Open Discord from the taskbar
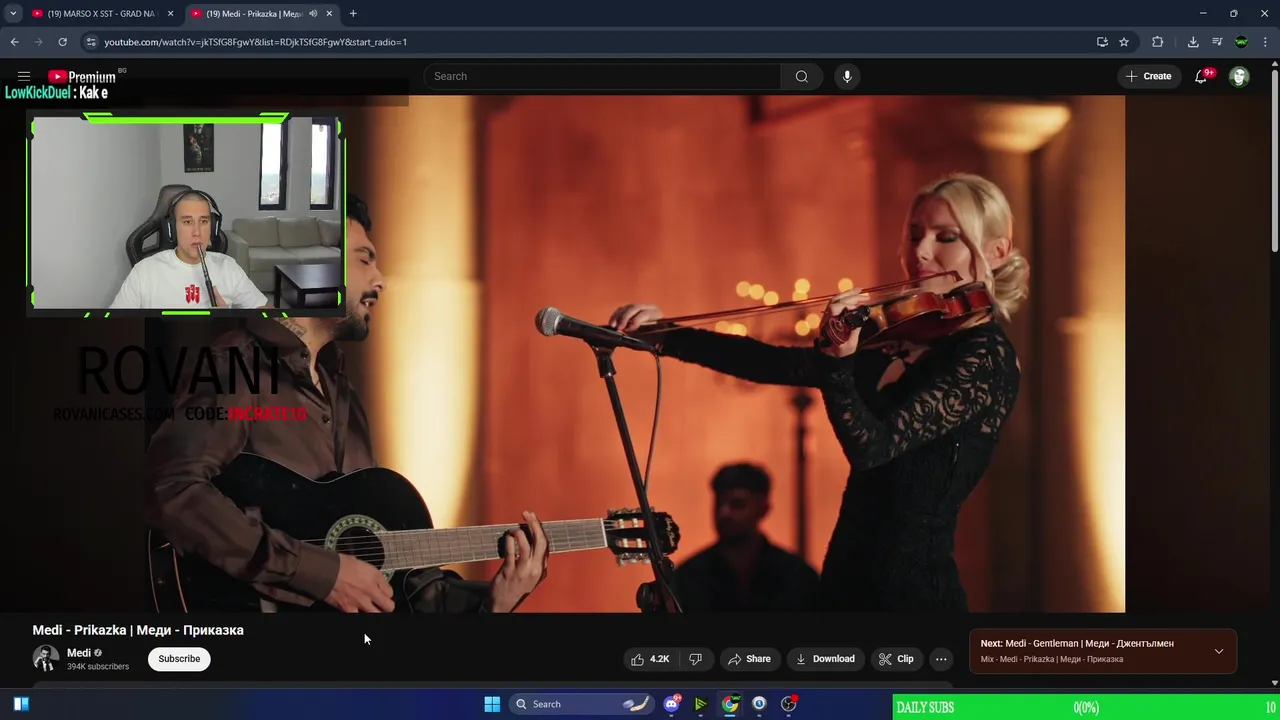Image resolution: width=1280 pixels, height=720 pixels. pos(672,704)
